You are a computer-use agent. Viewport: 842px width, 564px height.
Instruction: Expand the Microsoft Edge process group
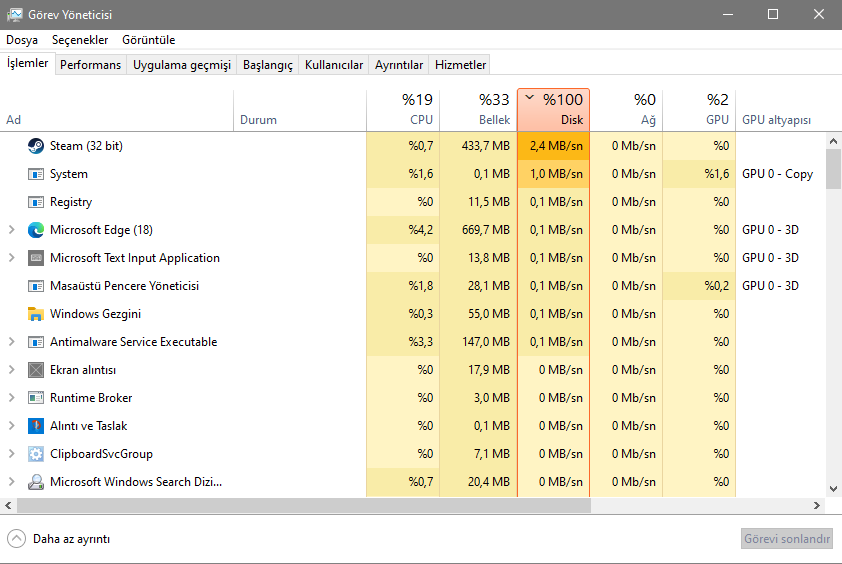click(12, 230)
